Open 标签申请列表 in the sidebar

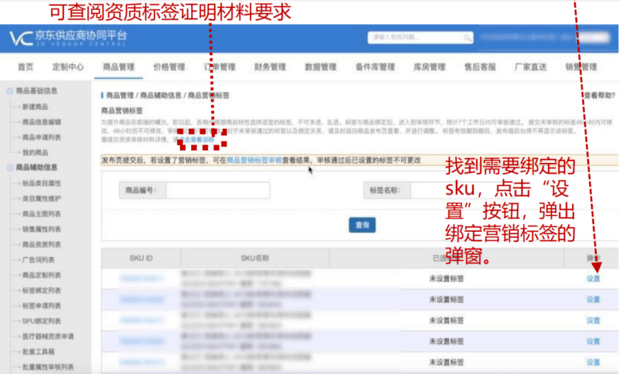42,306
